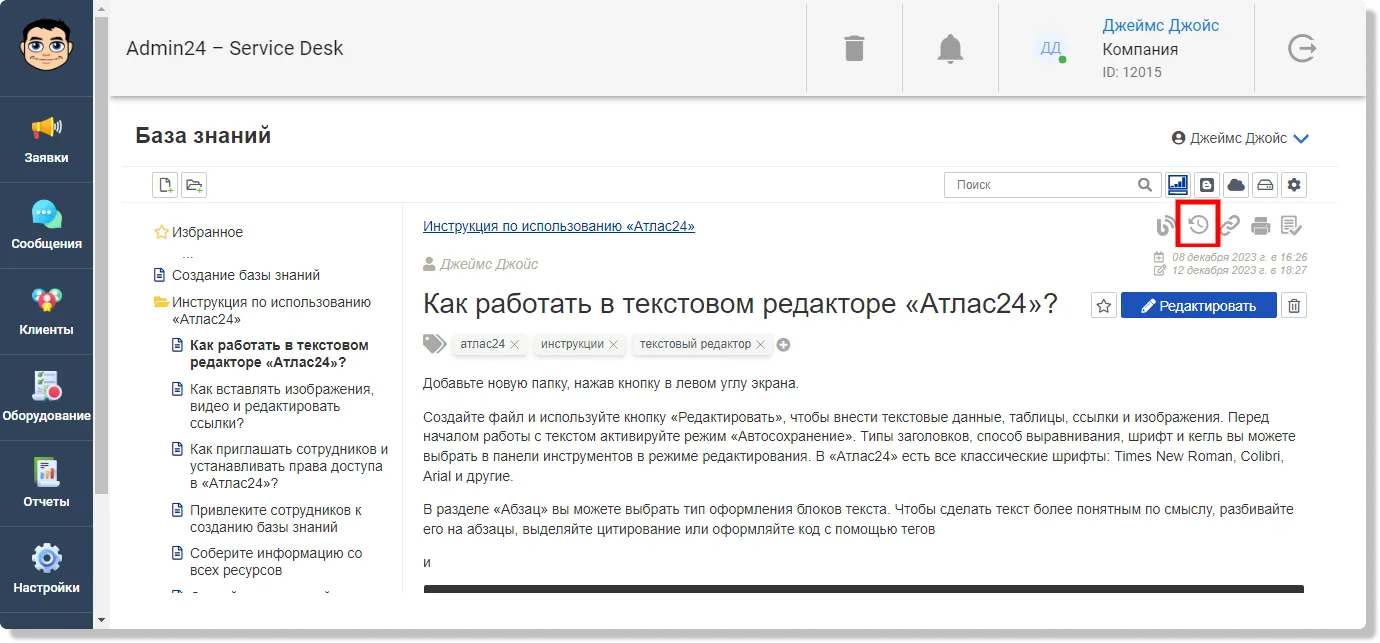Screen dimensions: 1380x643
Task: Add article to favorites with star button
Action: point(1104,305)
